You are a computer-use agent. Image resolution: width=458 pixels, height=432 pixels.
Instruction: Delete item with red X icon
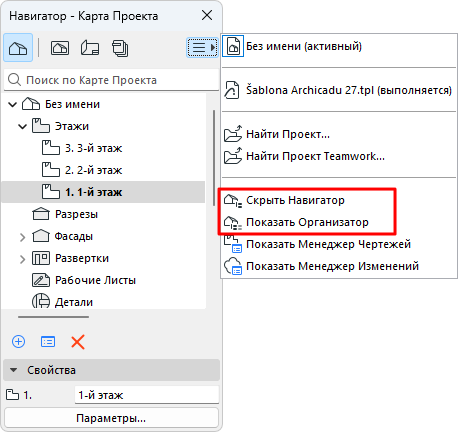click(x=78, y=342)
